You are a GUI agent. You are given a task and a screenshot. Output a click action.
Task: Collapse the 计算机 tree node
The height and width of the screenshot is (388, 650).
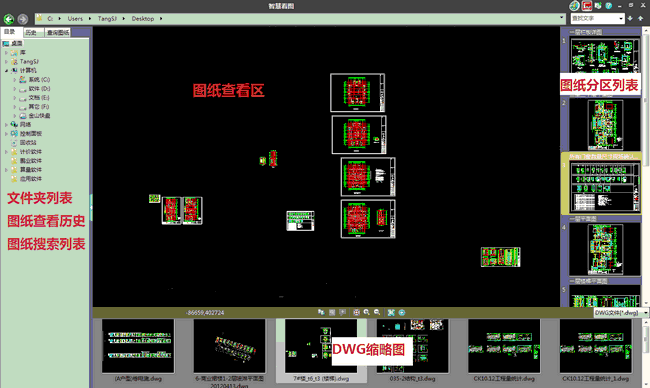point(6,70)
